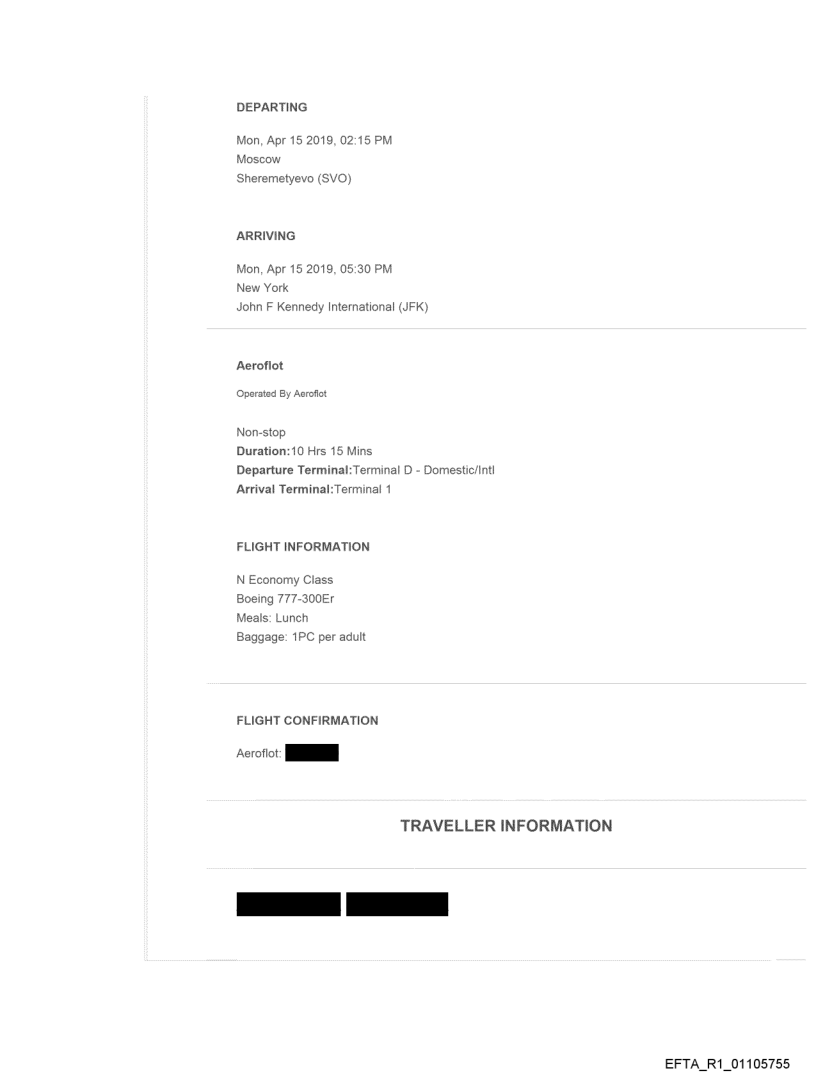Click the ARRIVING section heading

tap(266, 237)
